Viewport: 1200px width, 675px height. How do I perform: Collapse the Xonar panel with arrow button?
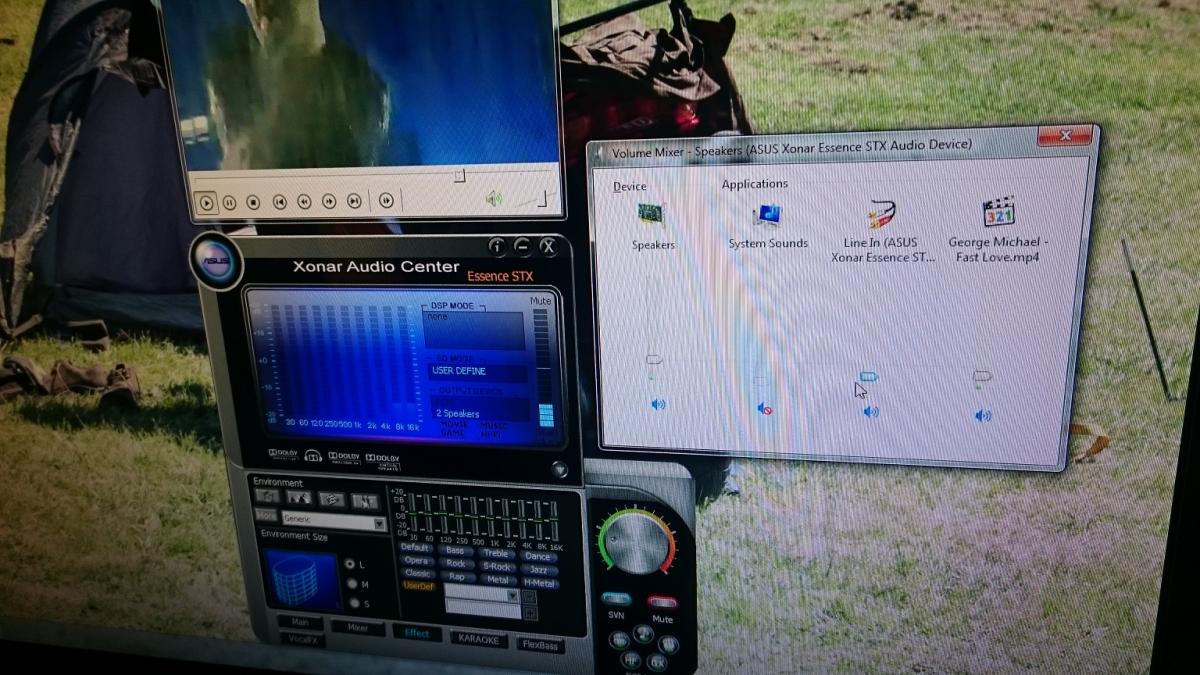pos(560,468)
